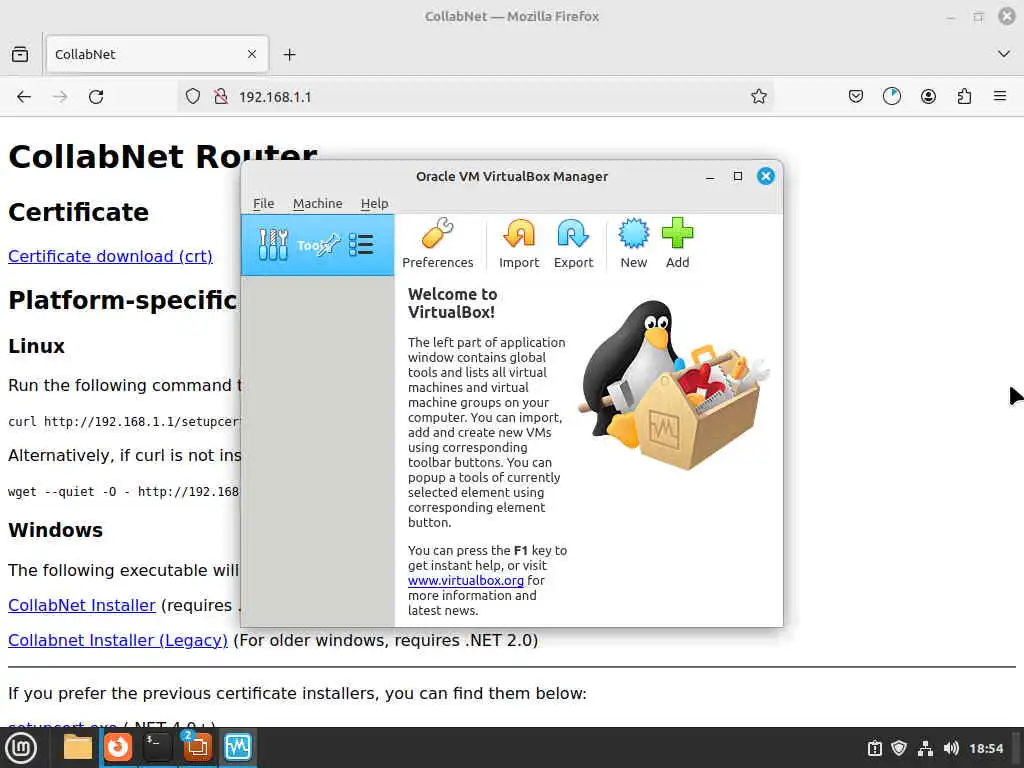Open the Firefox extensions icon
The height and width of the screenshot is (768, 1024).
pyautogui.click(x=964, y=97)
